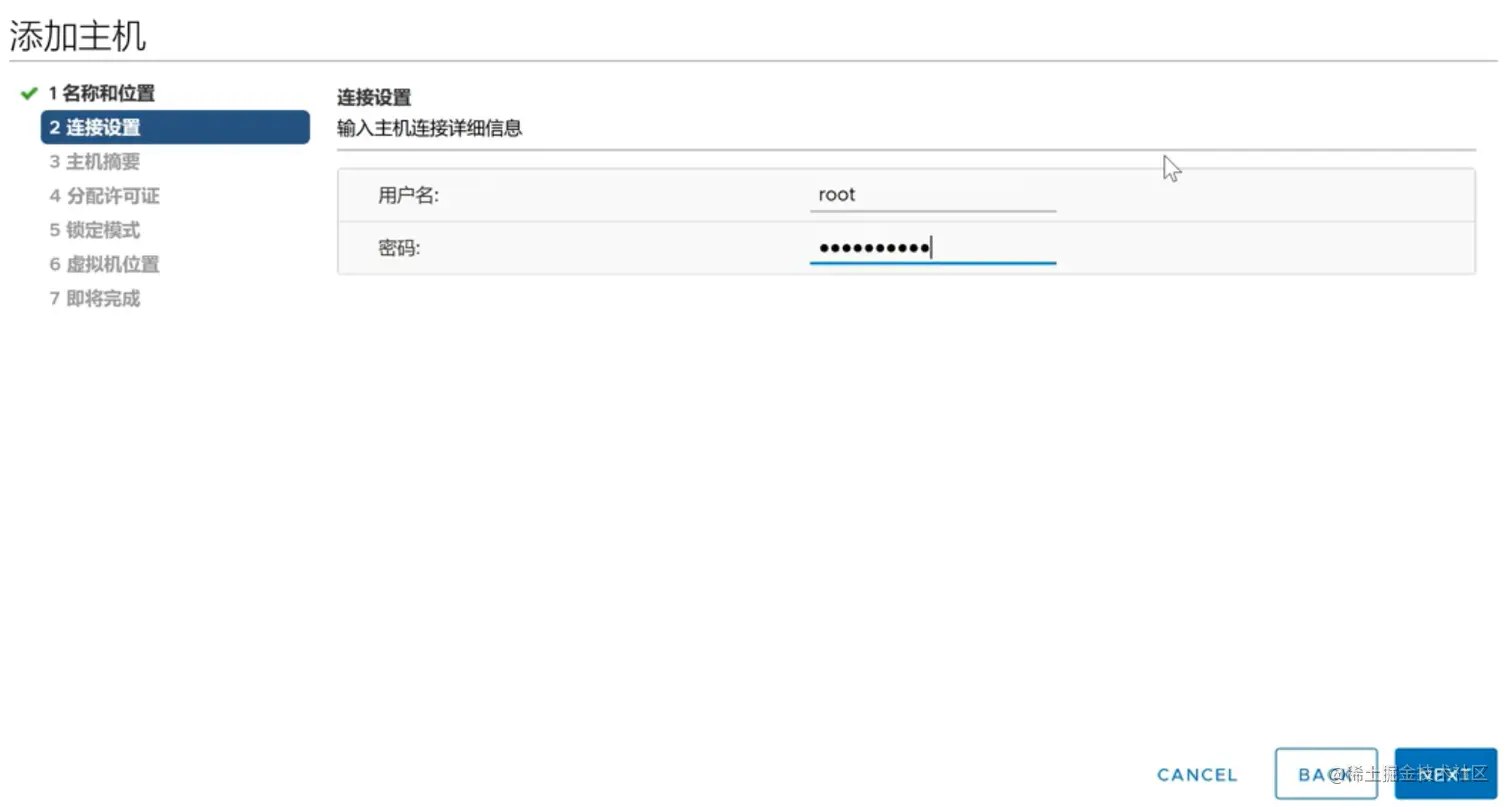The width and height of the screenshot is (1512, 807).
Task: Cancel the add host wizard
Action: (1197, 775)
